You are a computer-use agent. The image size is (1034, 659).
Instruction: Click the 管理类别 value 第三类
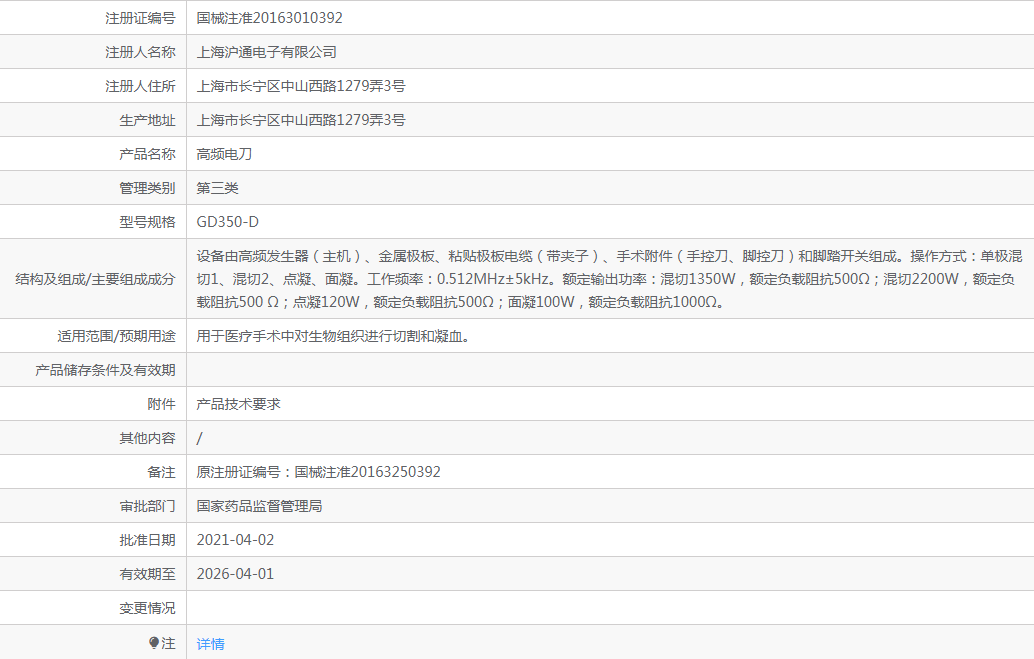216,187
